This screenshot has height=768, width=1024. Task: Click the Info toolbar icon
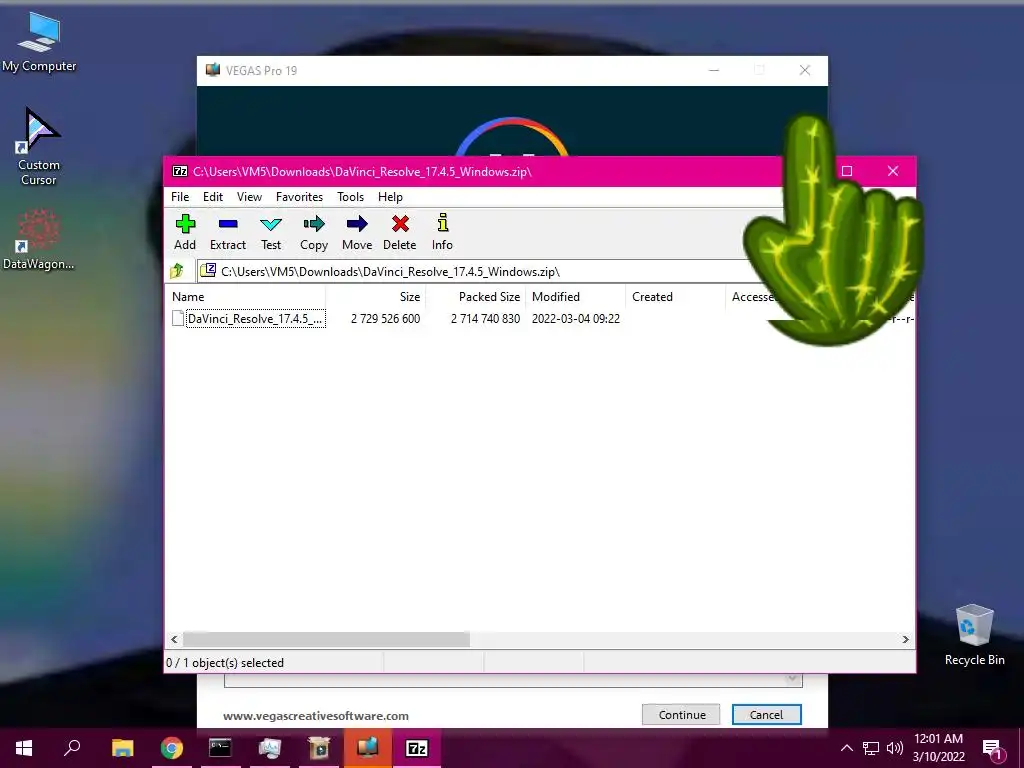coord(442,232)
